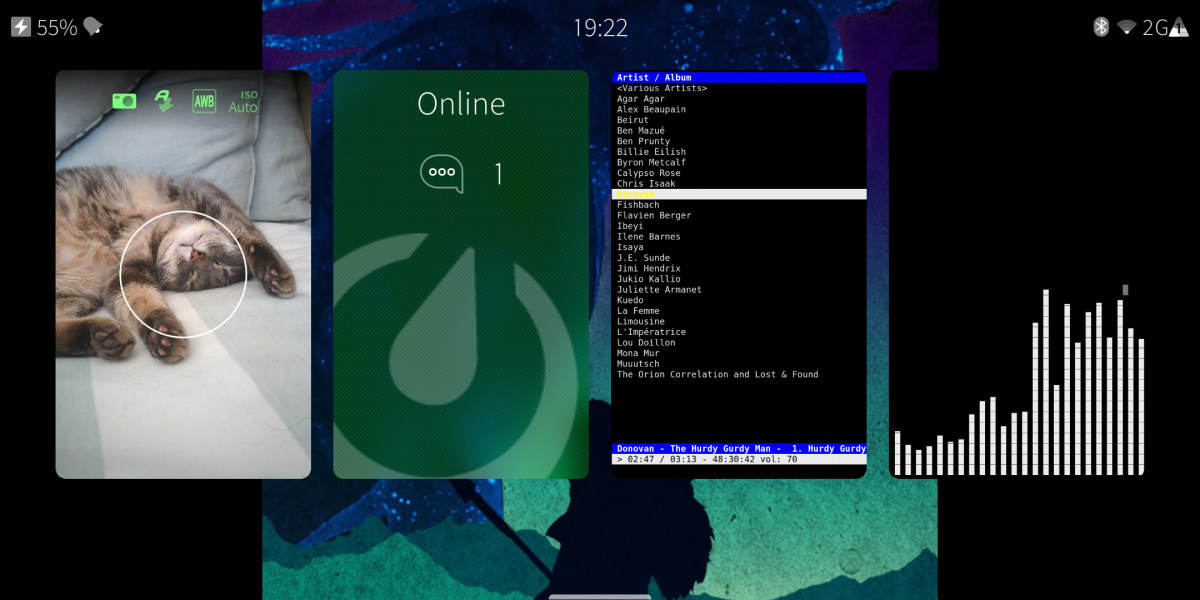
Task: Tap the camera mode icon
Action: 124,101
